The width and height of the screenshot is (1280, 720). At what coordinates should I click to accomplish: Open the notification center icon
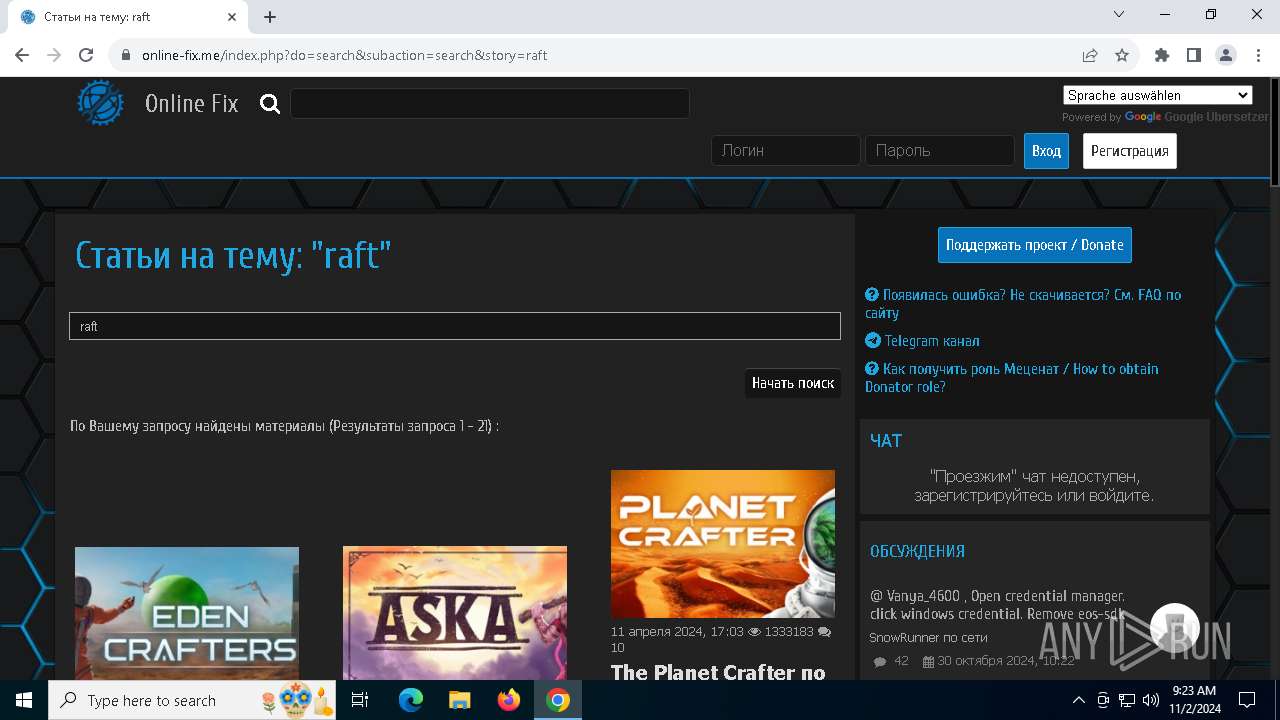(1247, 700)
